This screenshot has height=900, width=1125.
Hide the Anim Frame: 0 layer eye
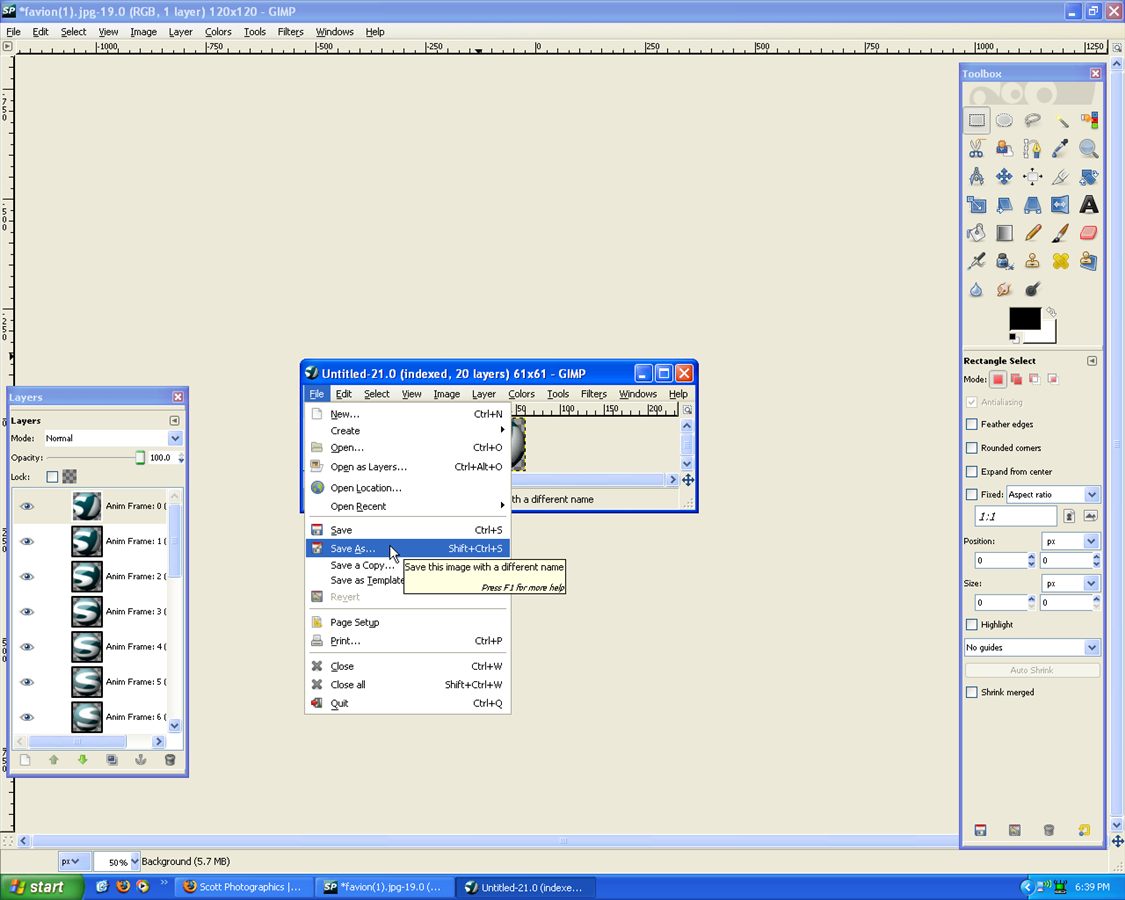click(27, 506)
